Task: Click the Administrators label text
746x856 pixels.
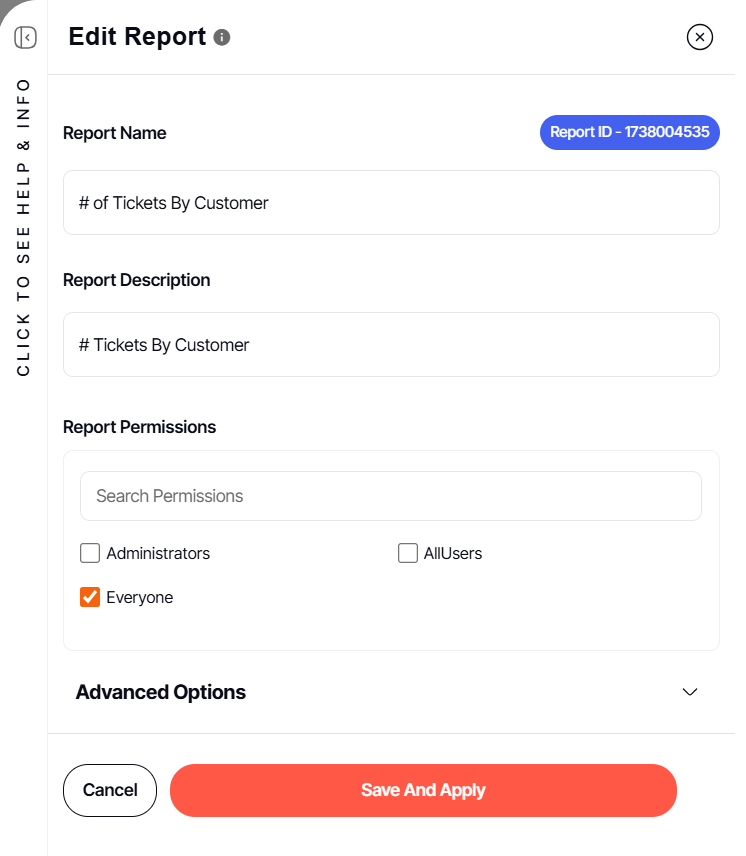Action: [x=158, y=553]
